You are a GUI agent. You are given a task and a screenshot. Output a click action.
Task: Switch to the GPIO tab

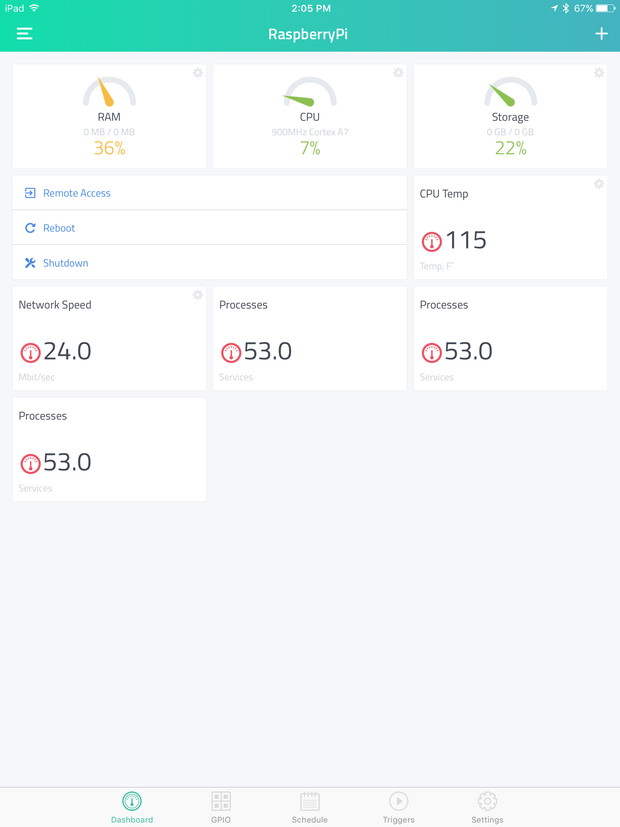221,807
